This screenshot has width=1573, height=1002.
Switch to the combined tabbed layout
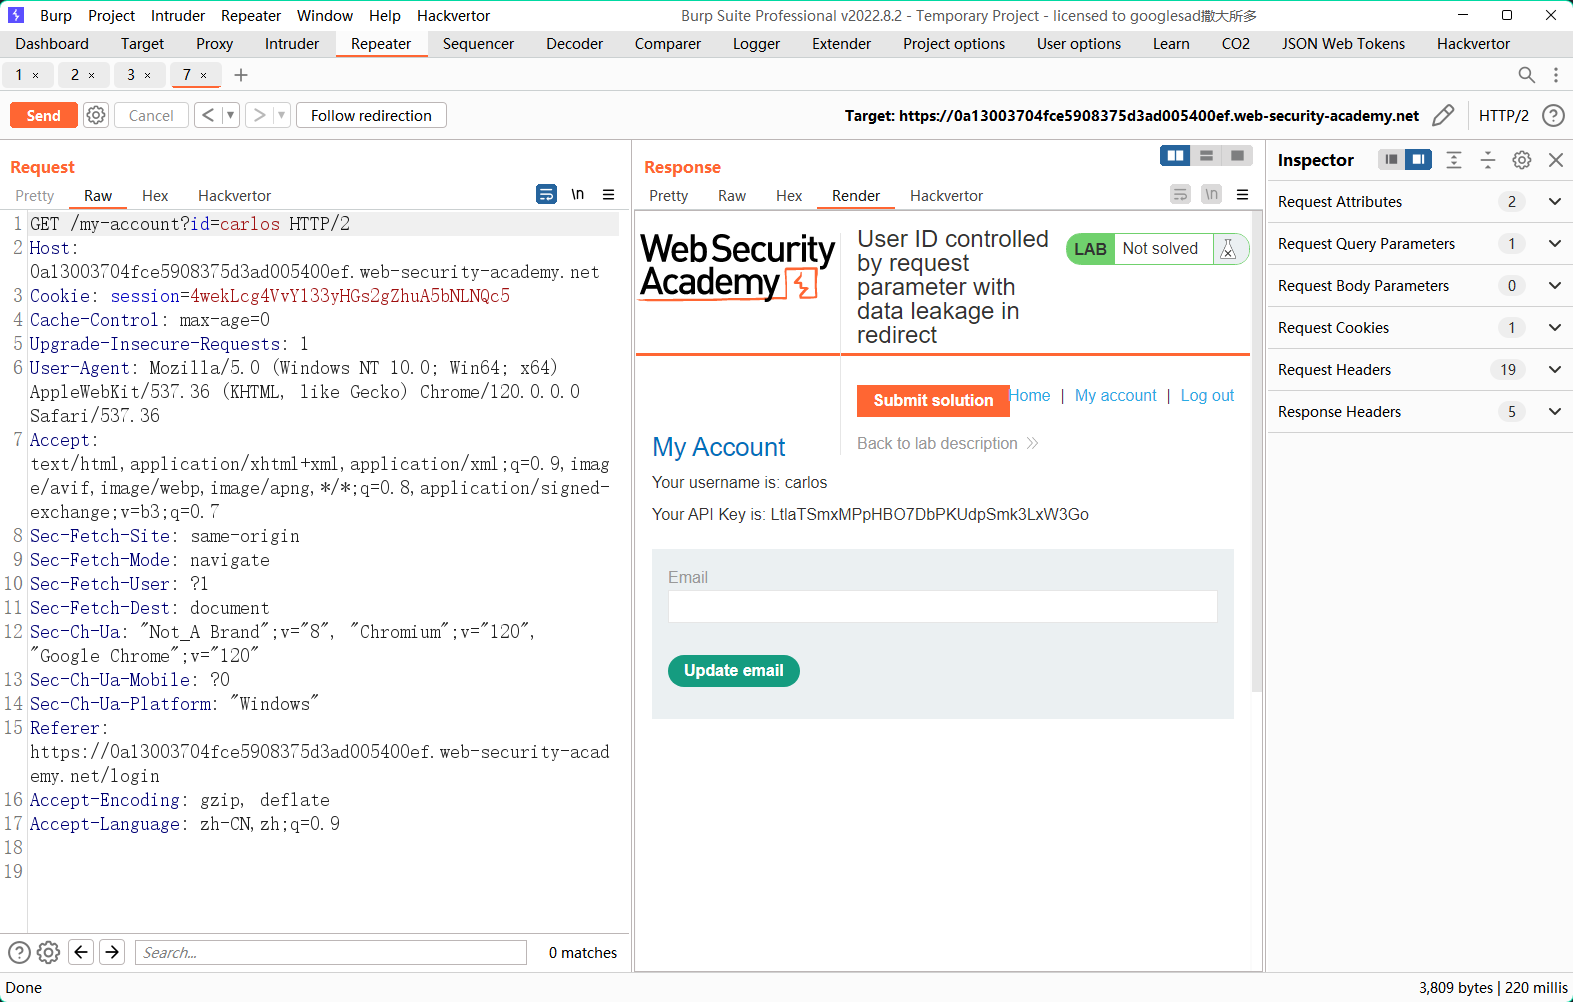1237,155
